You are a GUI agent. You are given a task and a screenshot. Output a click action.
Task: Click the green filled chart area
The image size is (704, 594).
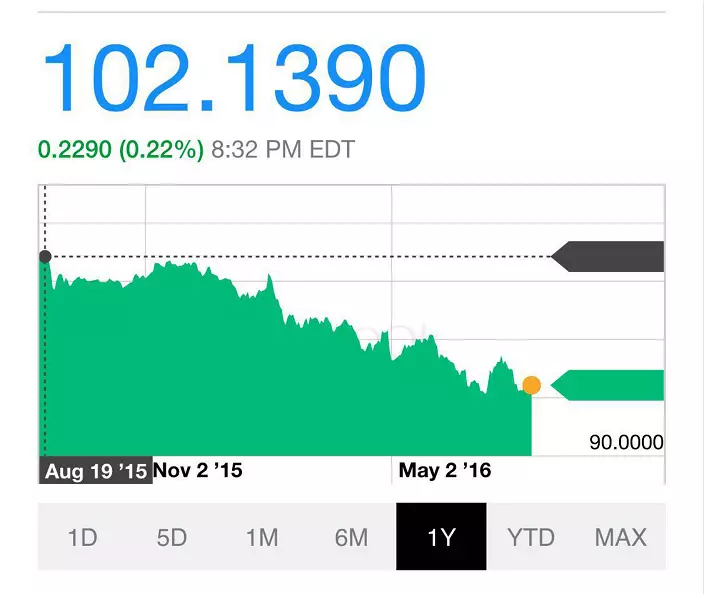click(x=250, y=390)
